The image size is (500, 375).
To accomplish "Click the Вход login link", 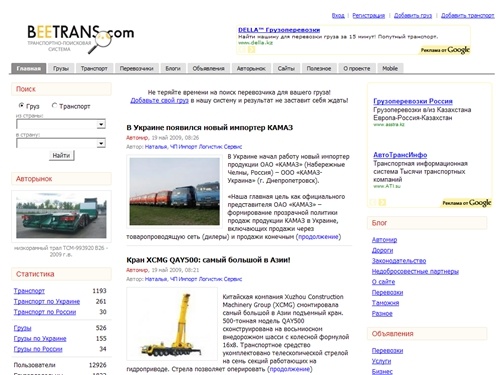I will pyautogui.click(x=338, y=15).
